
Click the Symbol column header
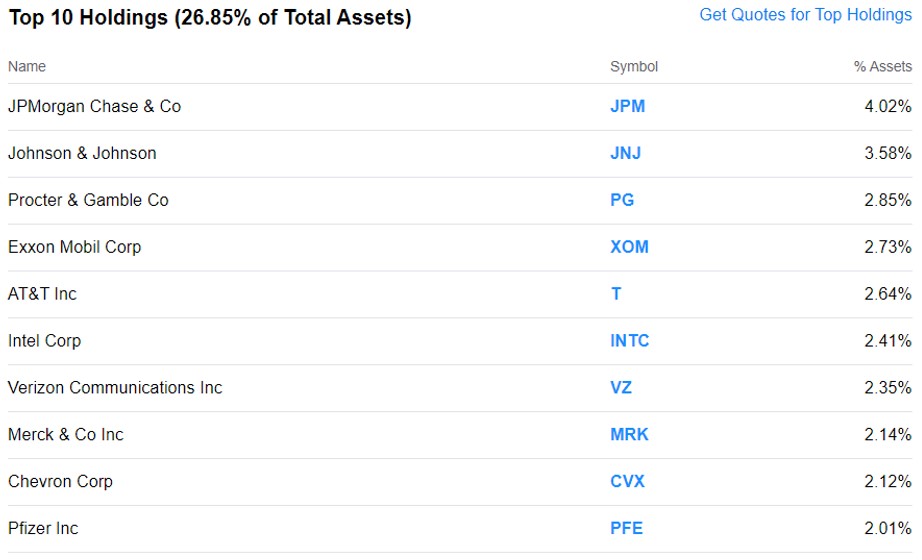(634, 67)
